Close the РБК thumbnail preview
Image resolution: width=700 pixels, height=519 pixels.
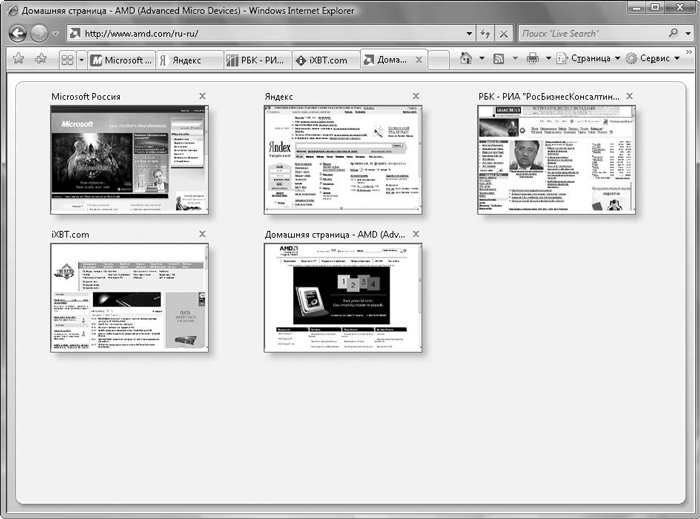[629, 96]
